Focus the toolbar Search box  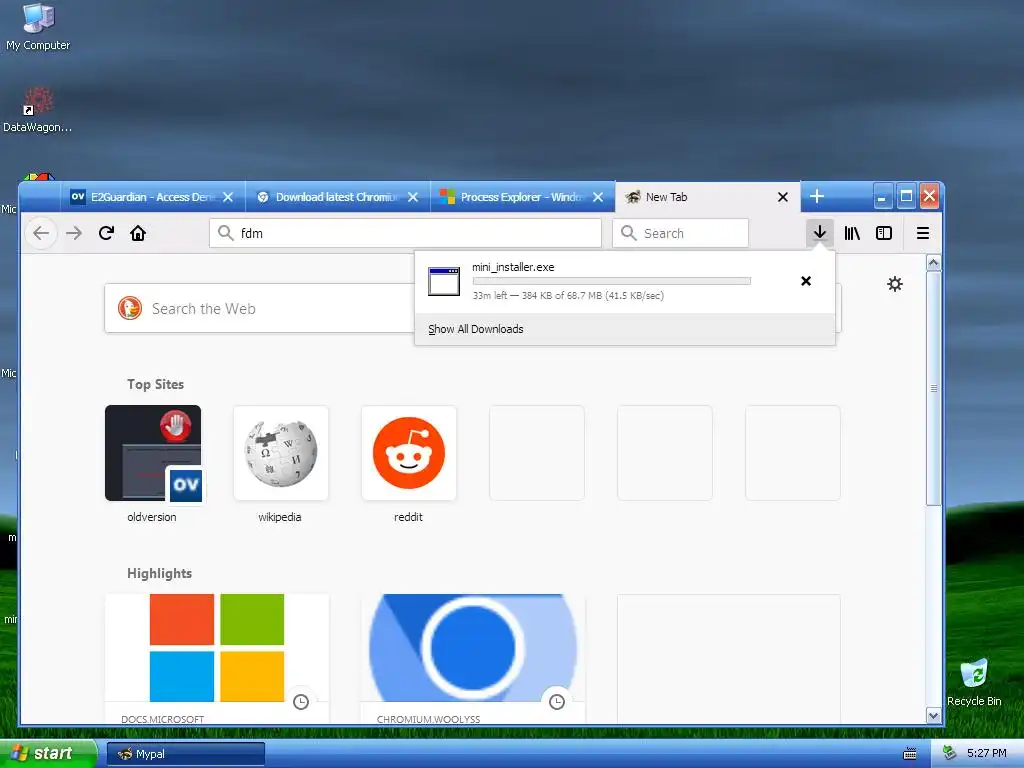pyautogui.click(x=680, y=233)
